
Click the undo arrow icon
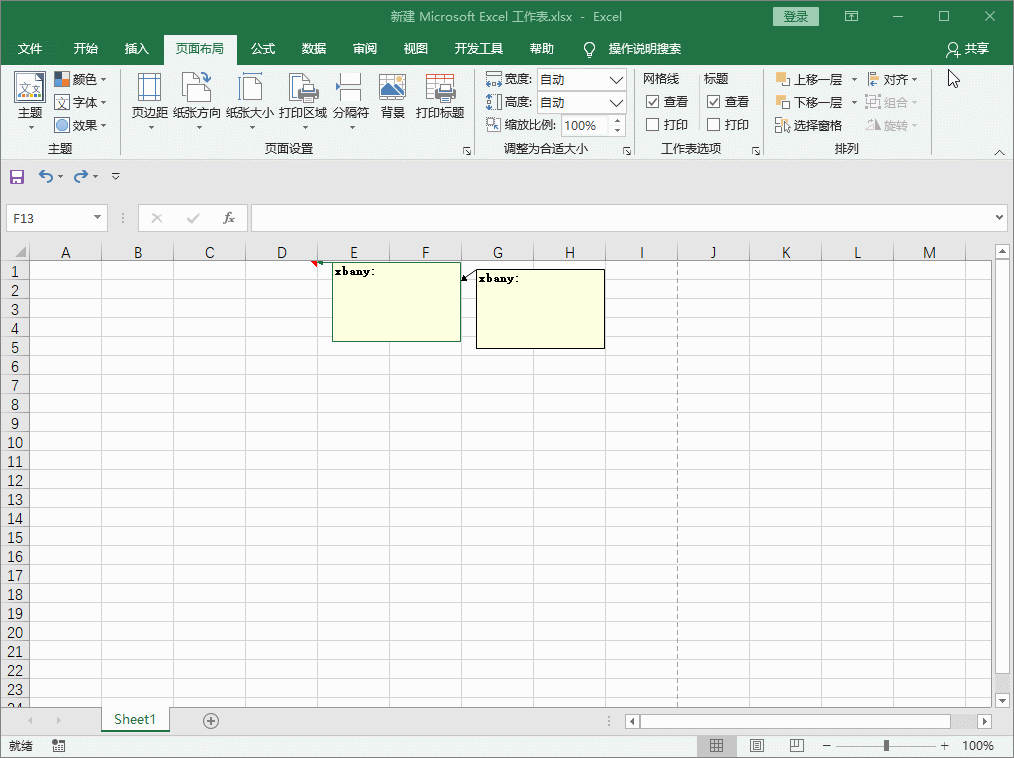(45, 176)
